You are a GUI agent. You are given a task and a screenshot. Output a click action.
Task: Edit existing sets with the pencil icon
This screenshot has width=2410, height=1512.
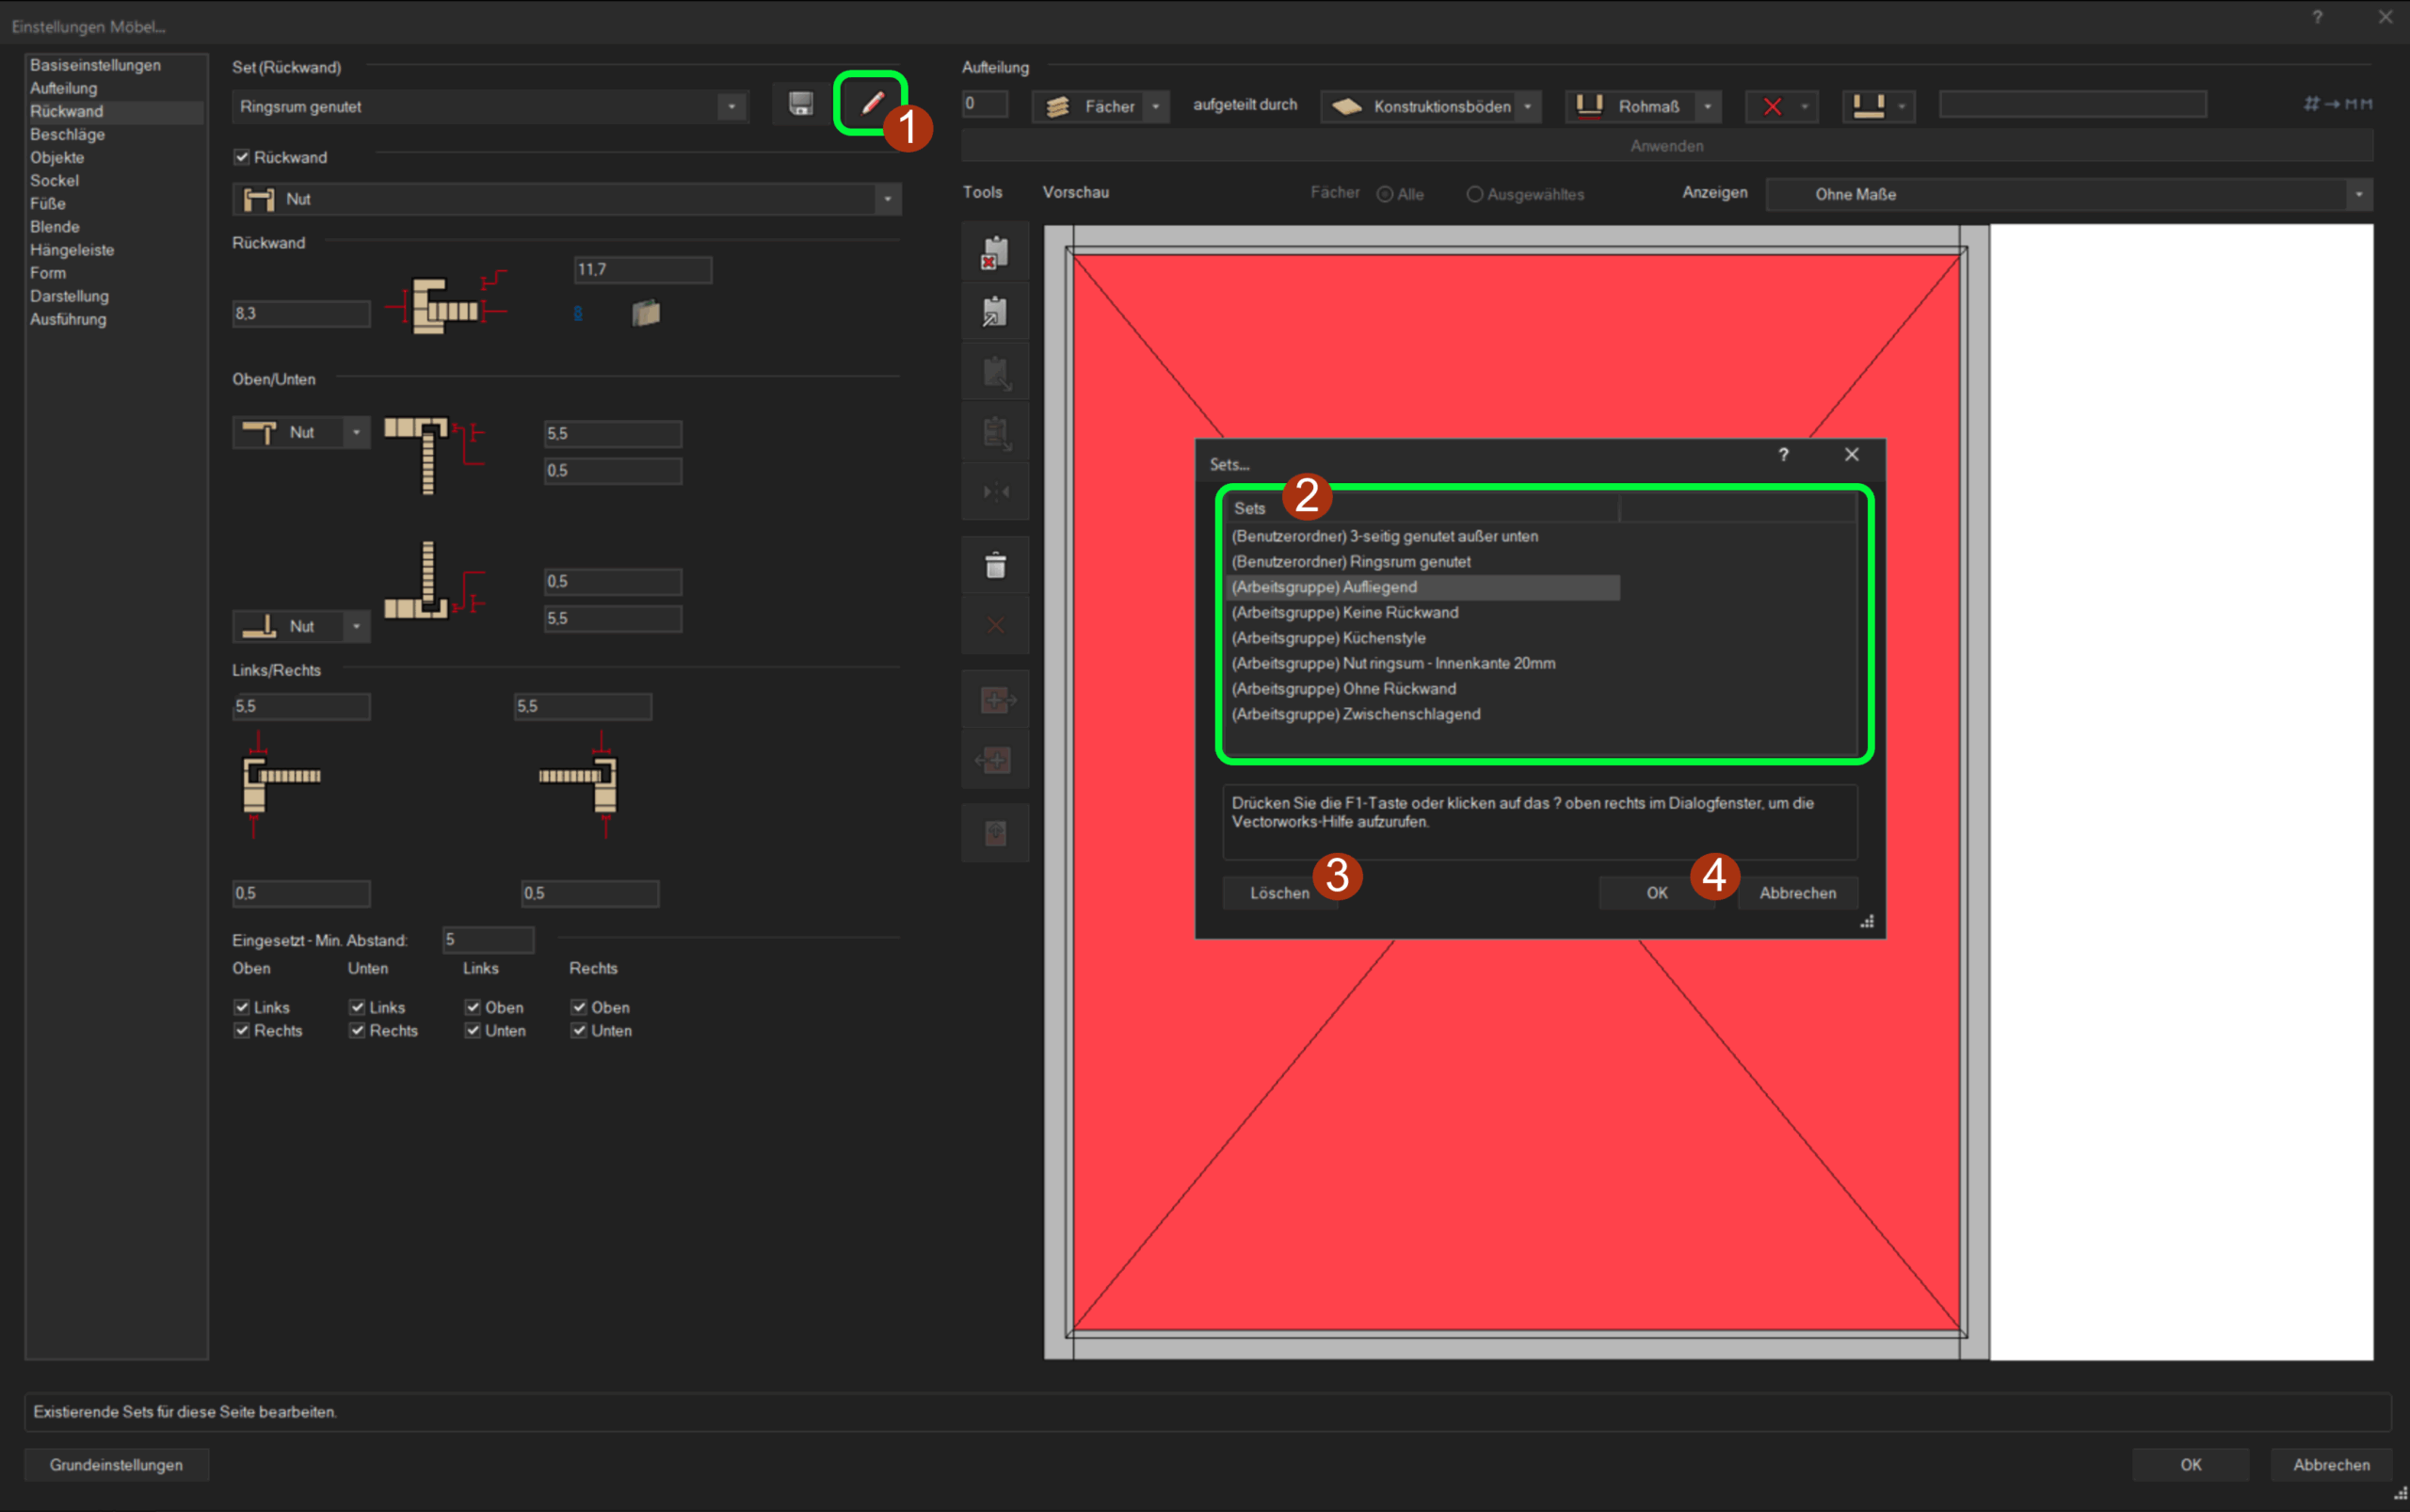pyautogui.click(x=872, y=103)
